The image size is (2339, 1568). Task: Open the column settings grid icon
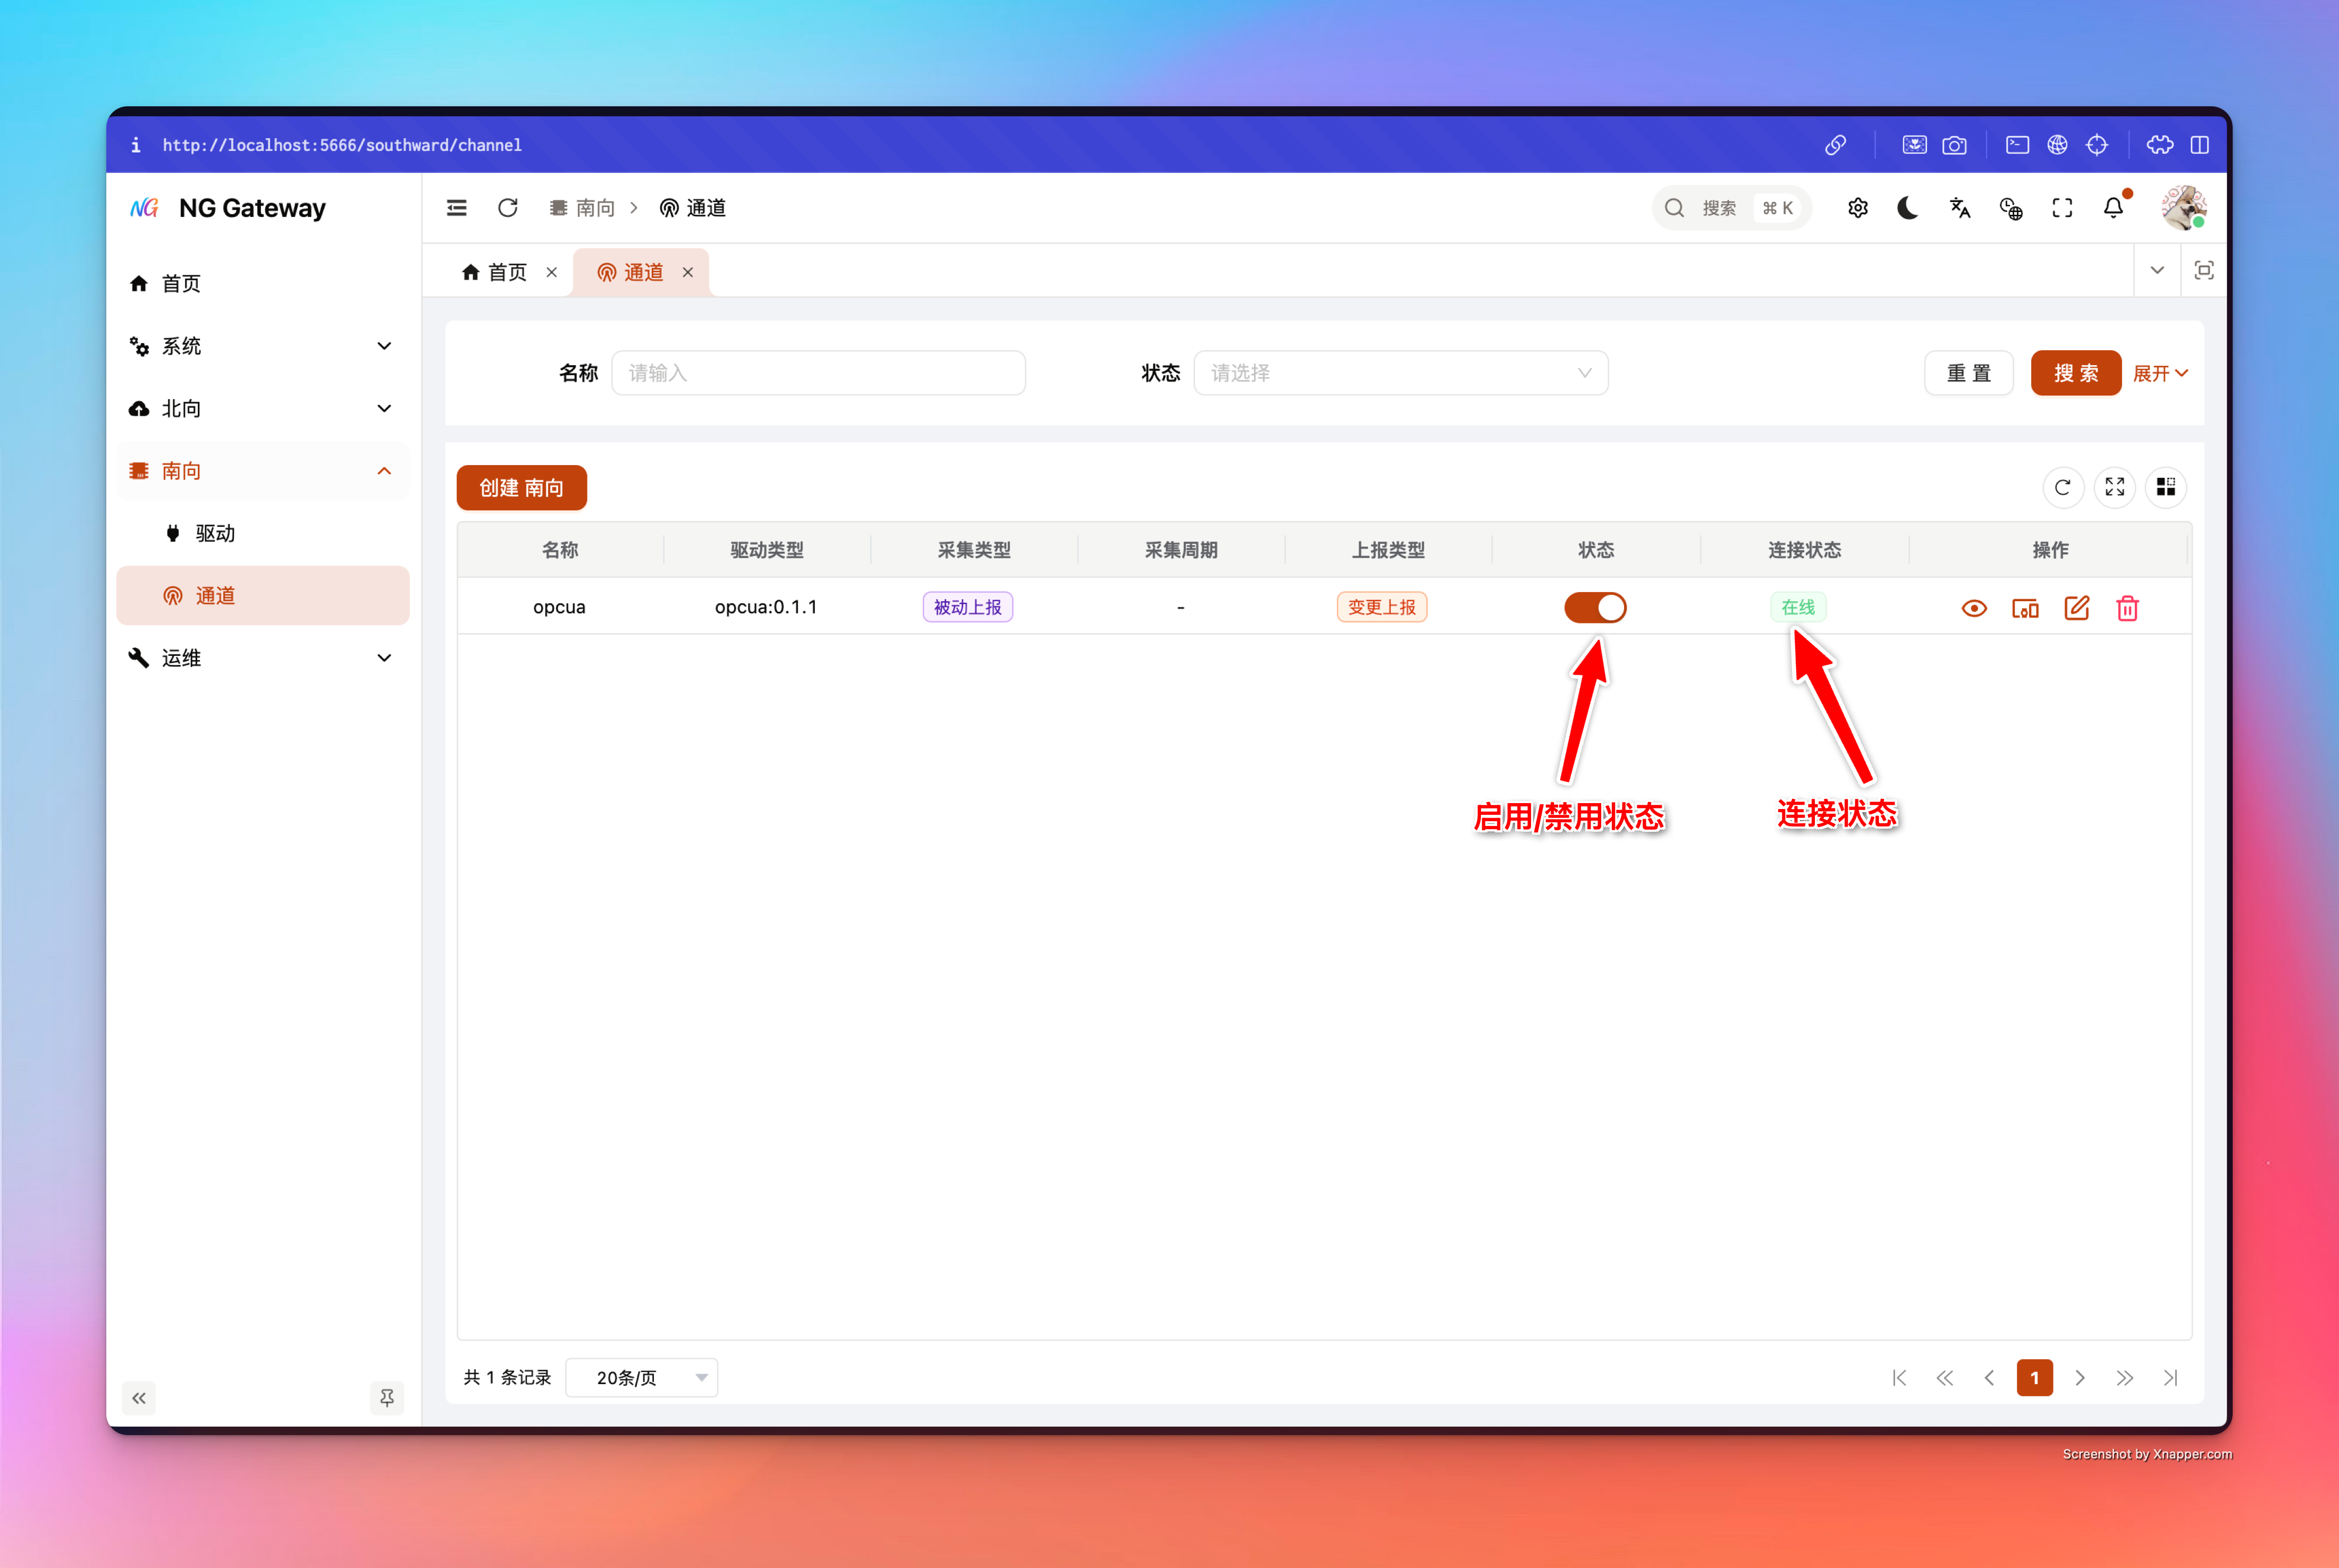(2166, 487)
